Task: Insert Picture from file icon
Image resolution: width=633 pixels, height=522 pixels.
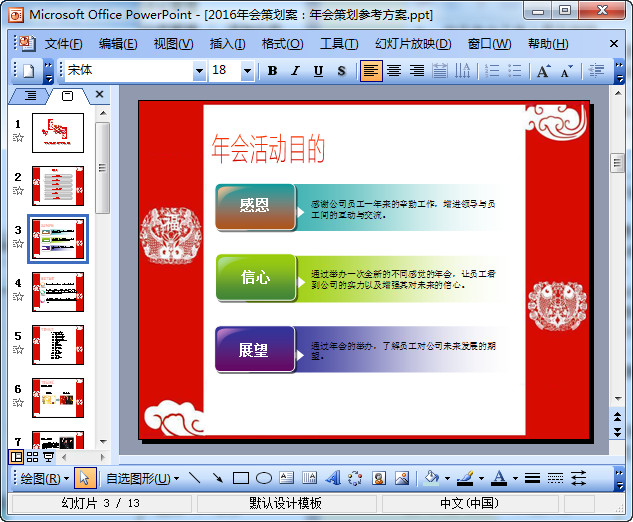Action: (x=402, y=478)
